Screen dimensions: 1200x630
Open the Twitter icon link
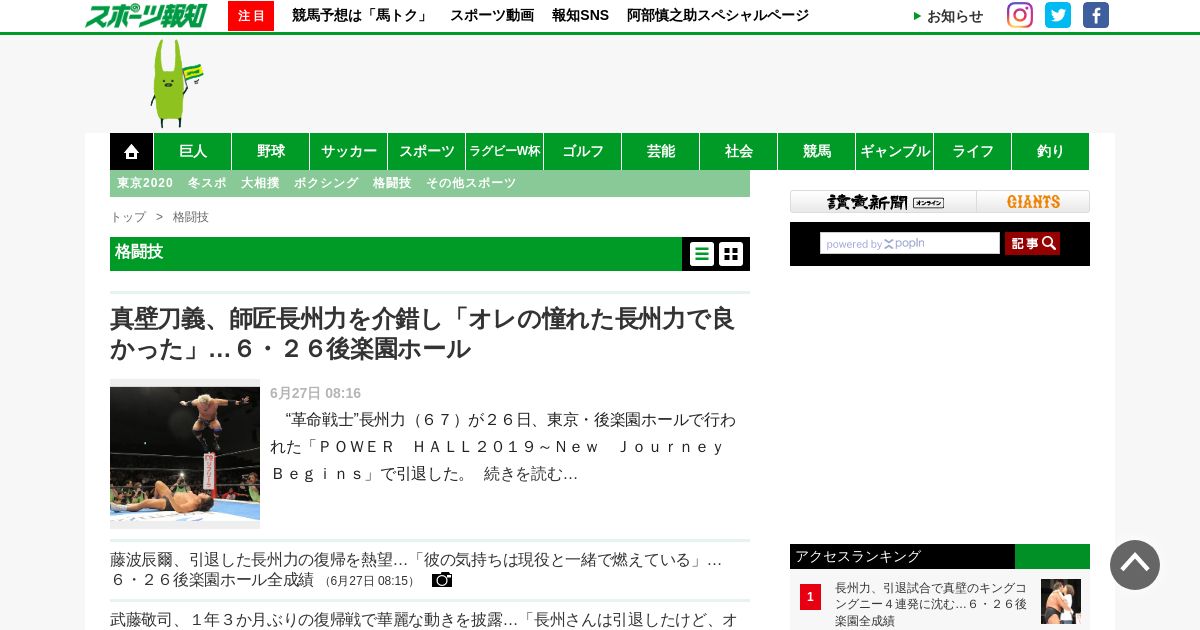point(1058,15)
